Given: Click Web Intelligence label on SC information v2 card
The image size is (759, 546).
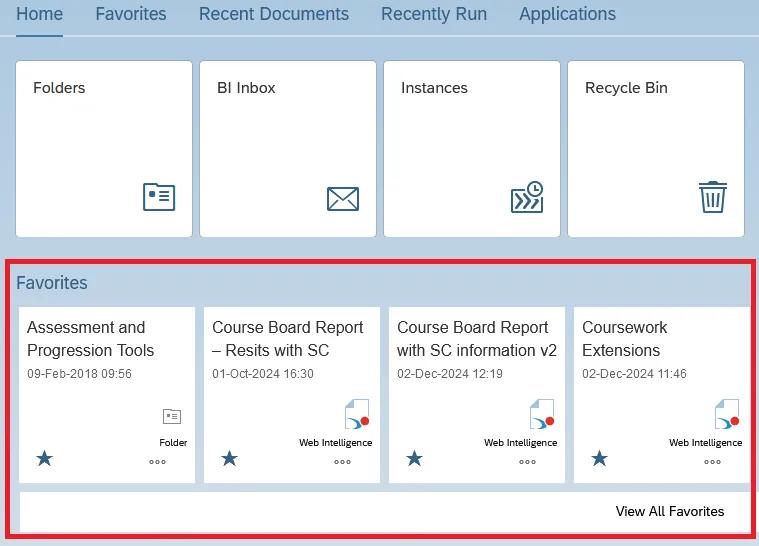Looking at the screenshot, I should [x=520, y=442].
